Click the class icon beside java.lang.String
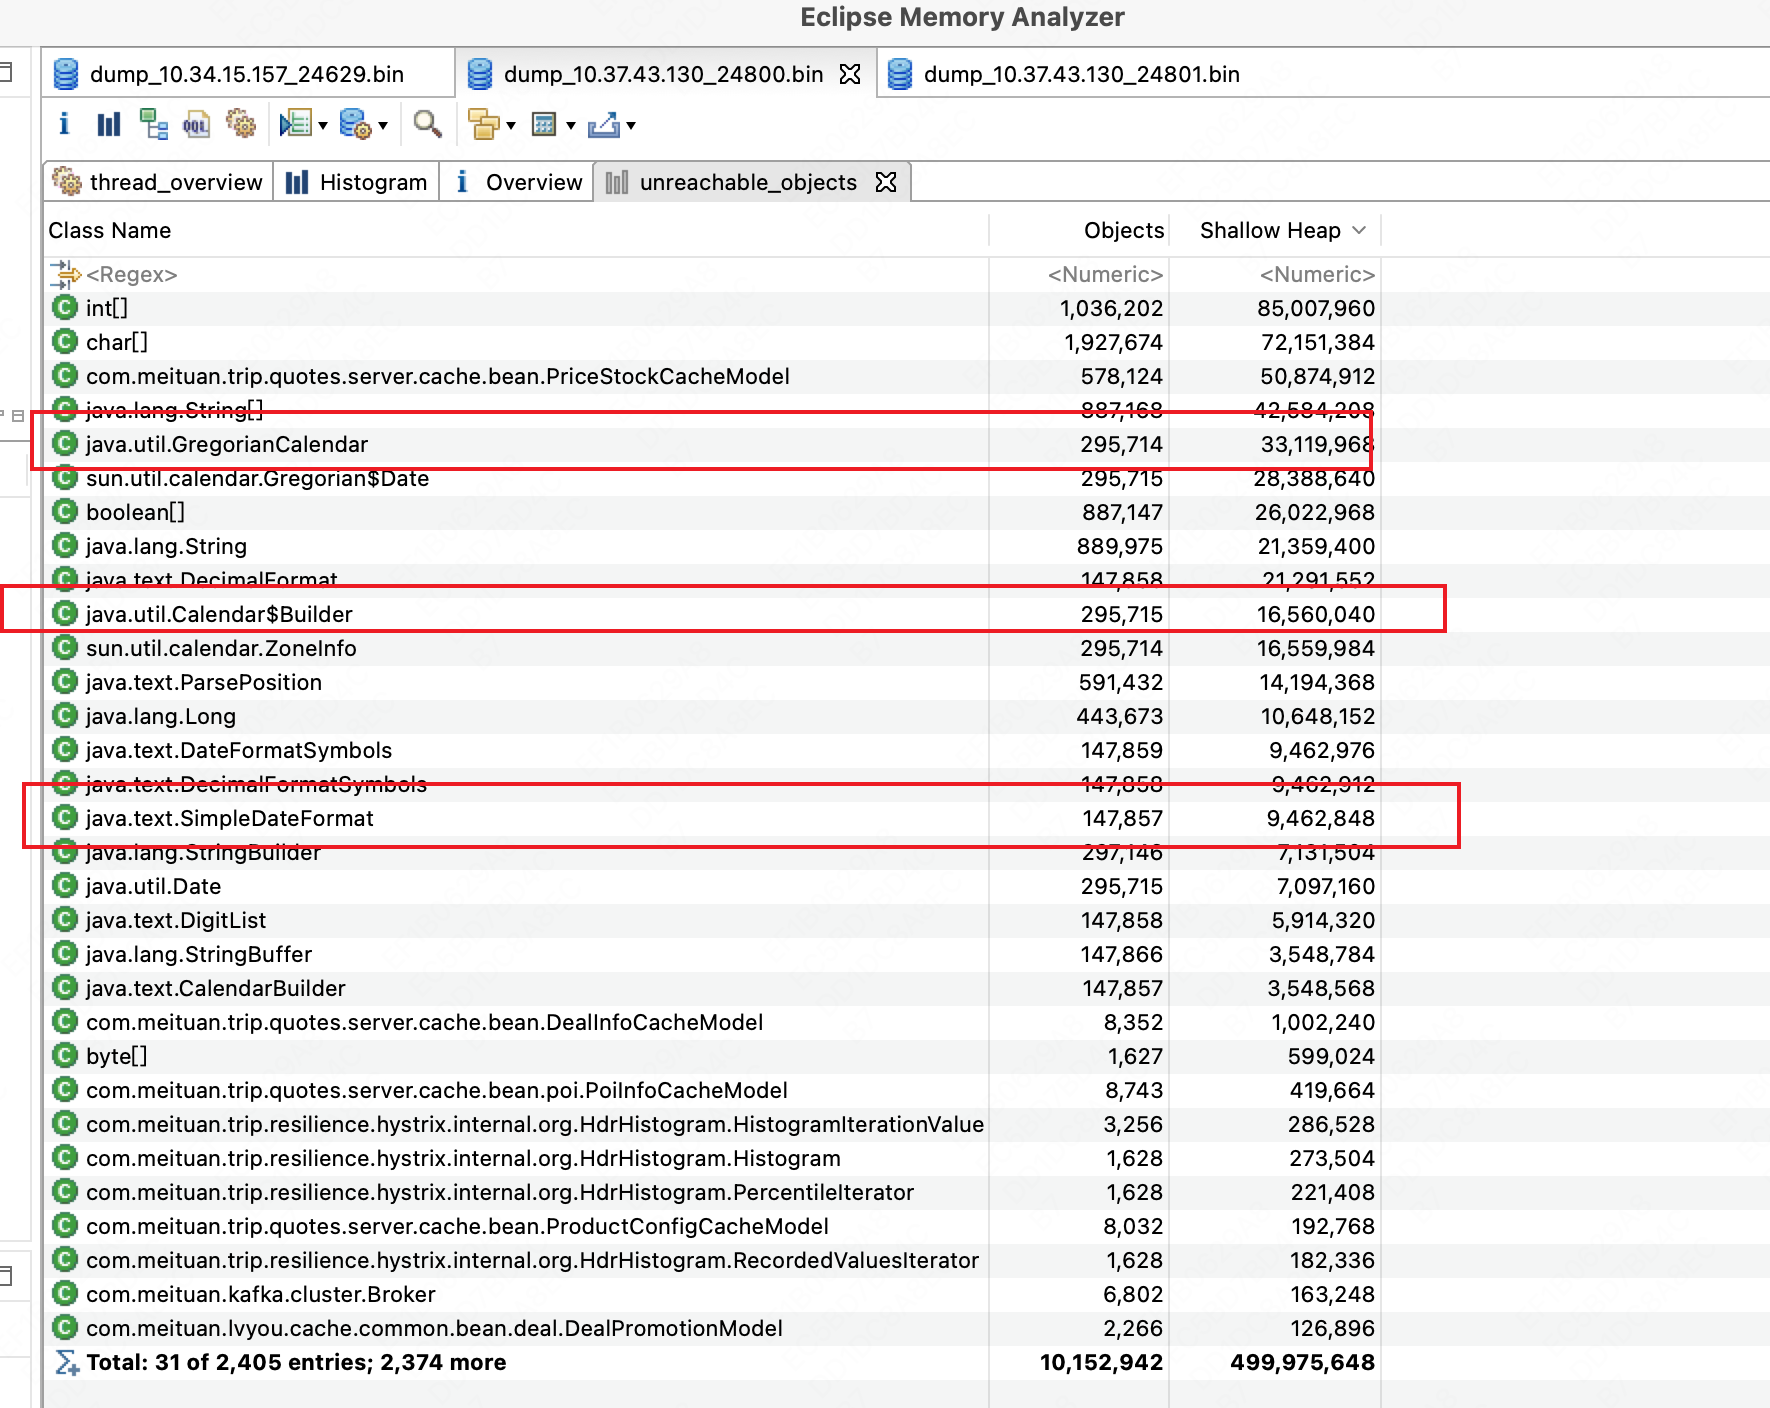The image size is (1770, 1408). [65, 546]
